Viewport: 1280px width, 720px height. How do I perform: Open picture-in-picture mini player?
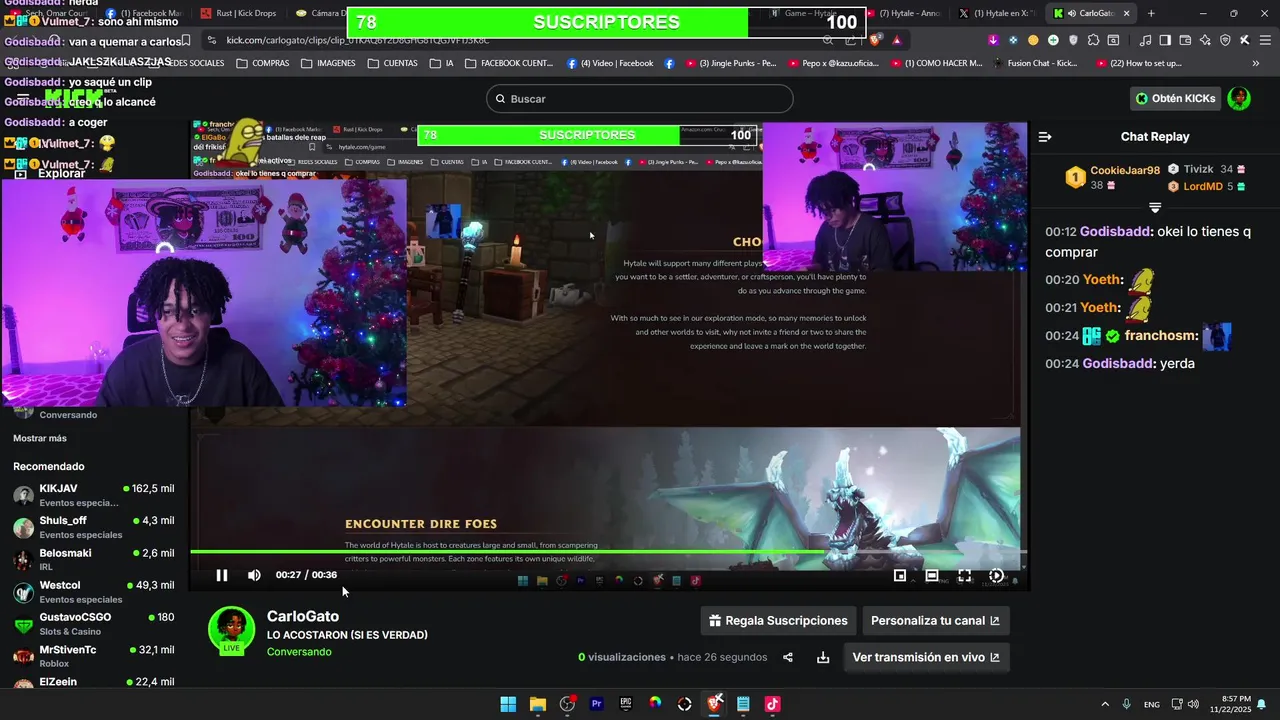click(x=900, y=575)
